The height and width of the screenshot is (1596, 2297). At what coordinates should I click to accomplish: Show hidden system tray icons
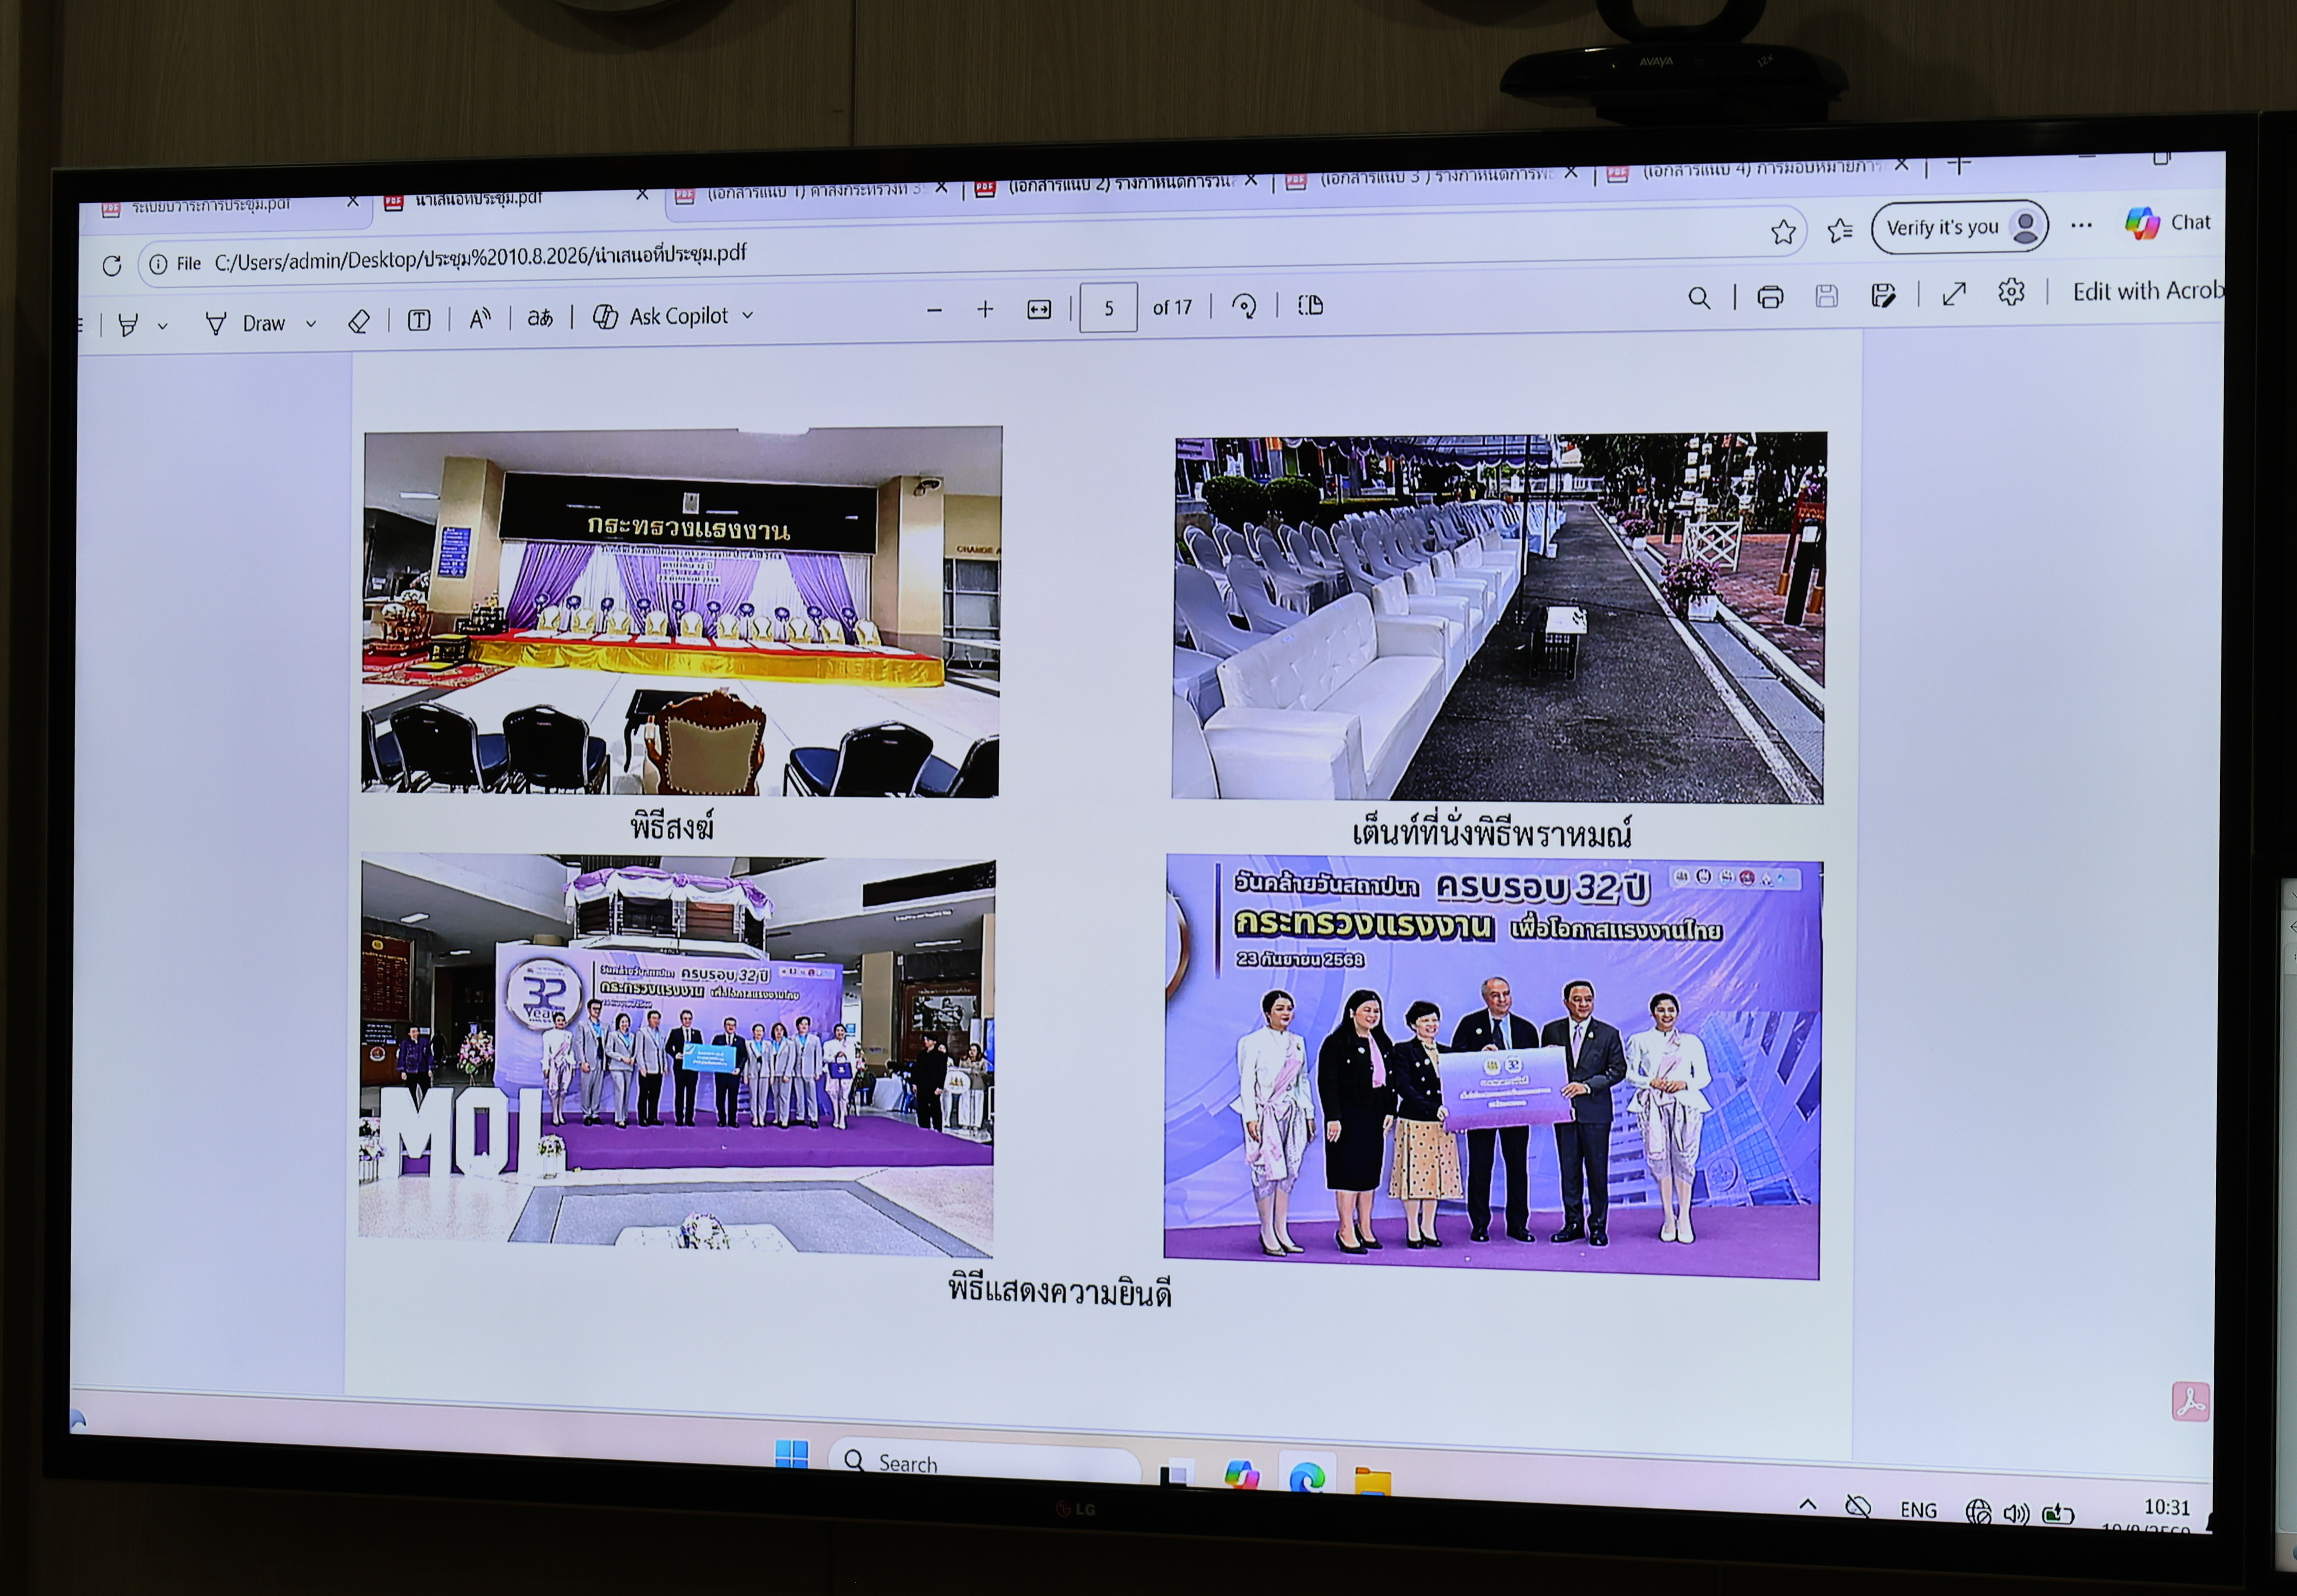(x=1808, y=1504)
